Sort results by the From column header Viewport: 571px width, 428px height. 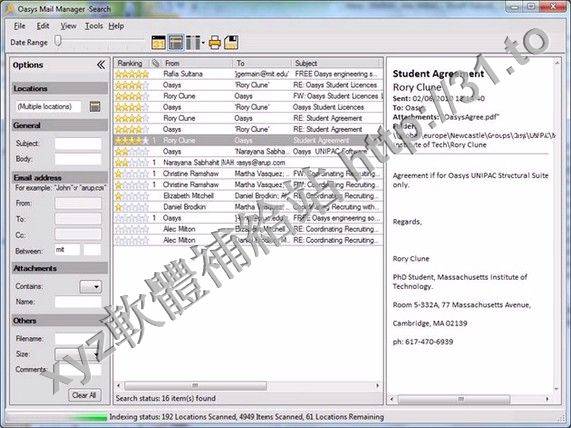[196, 63]
